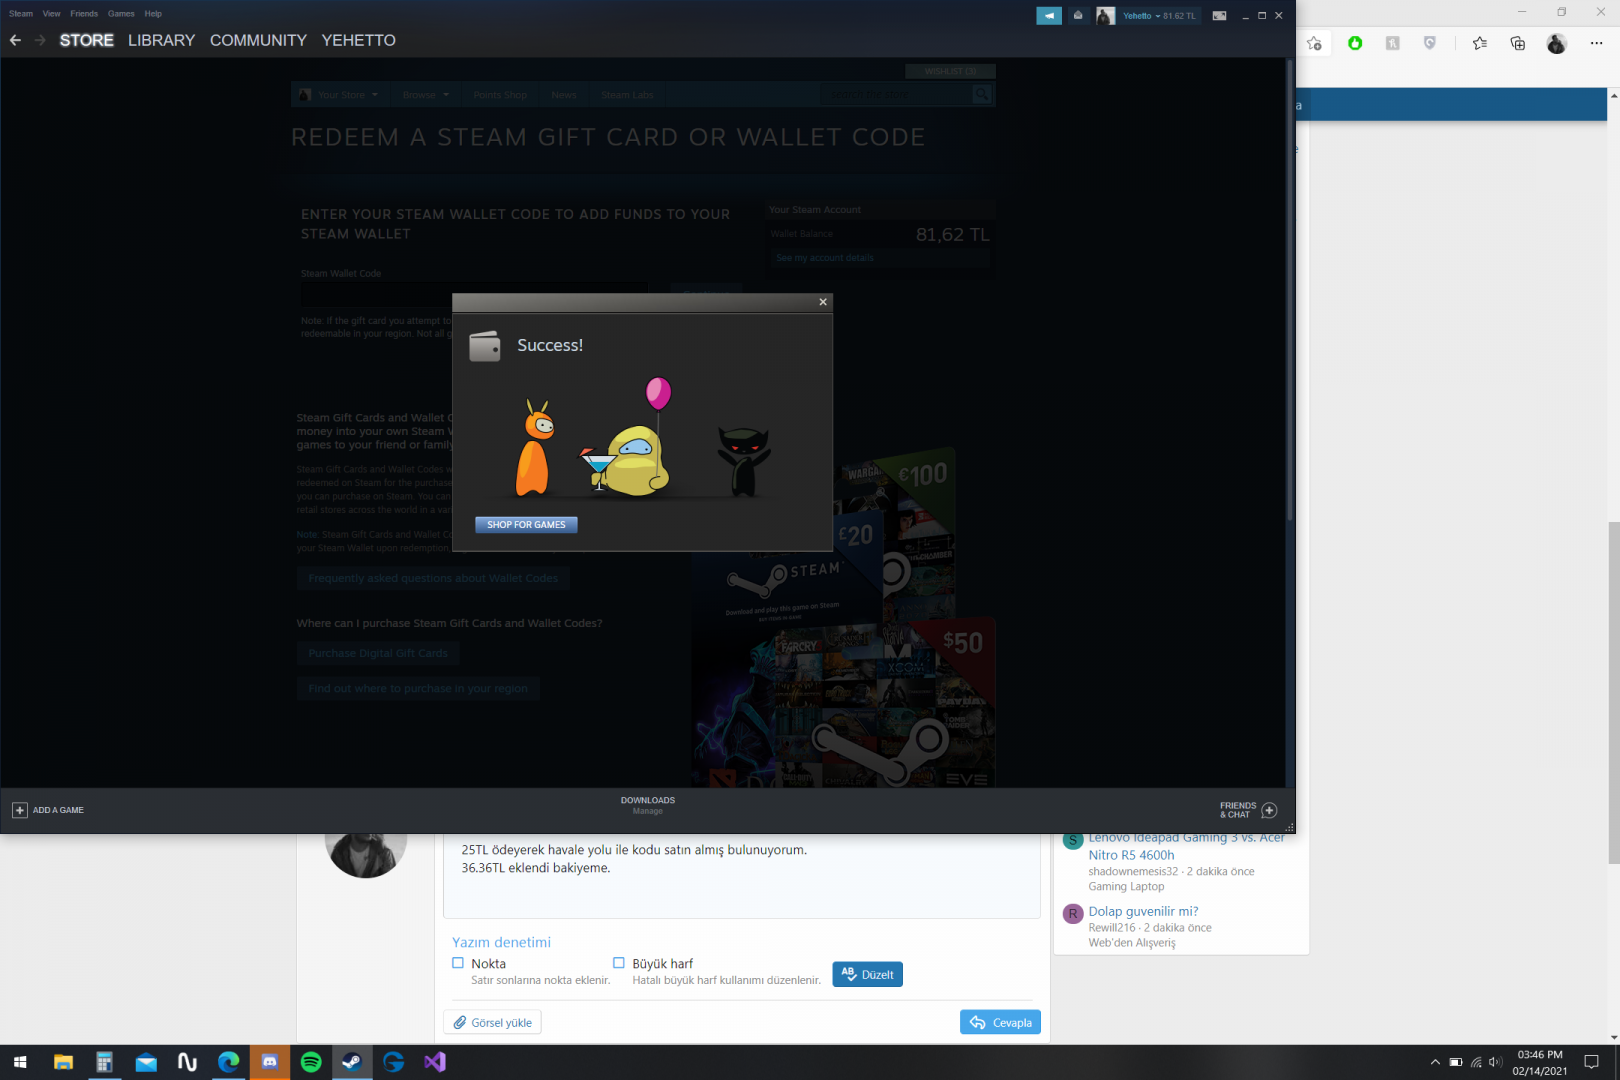The height and width of the screenshot is (1080, 1620).
Task: Click the wallet icon in Success dialog
Action: 485,346
